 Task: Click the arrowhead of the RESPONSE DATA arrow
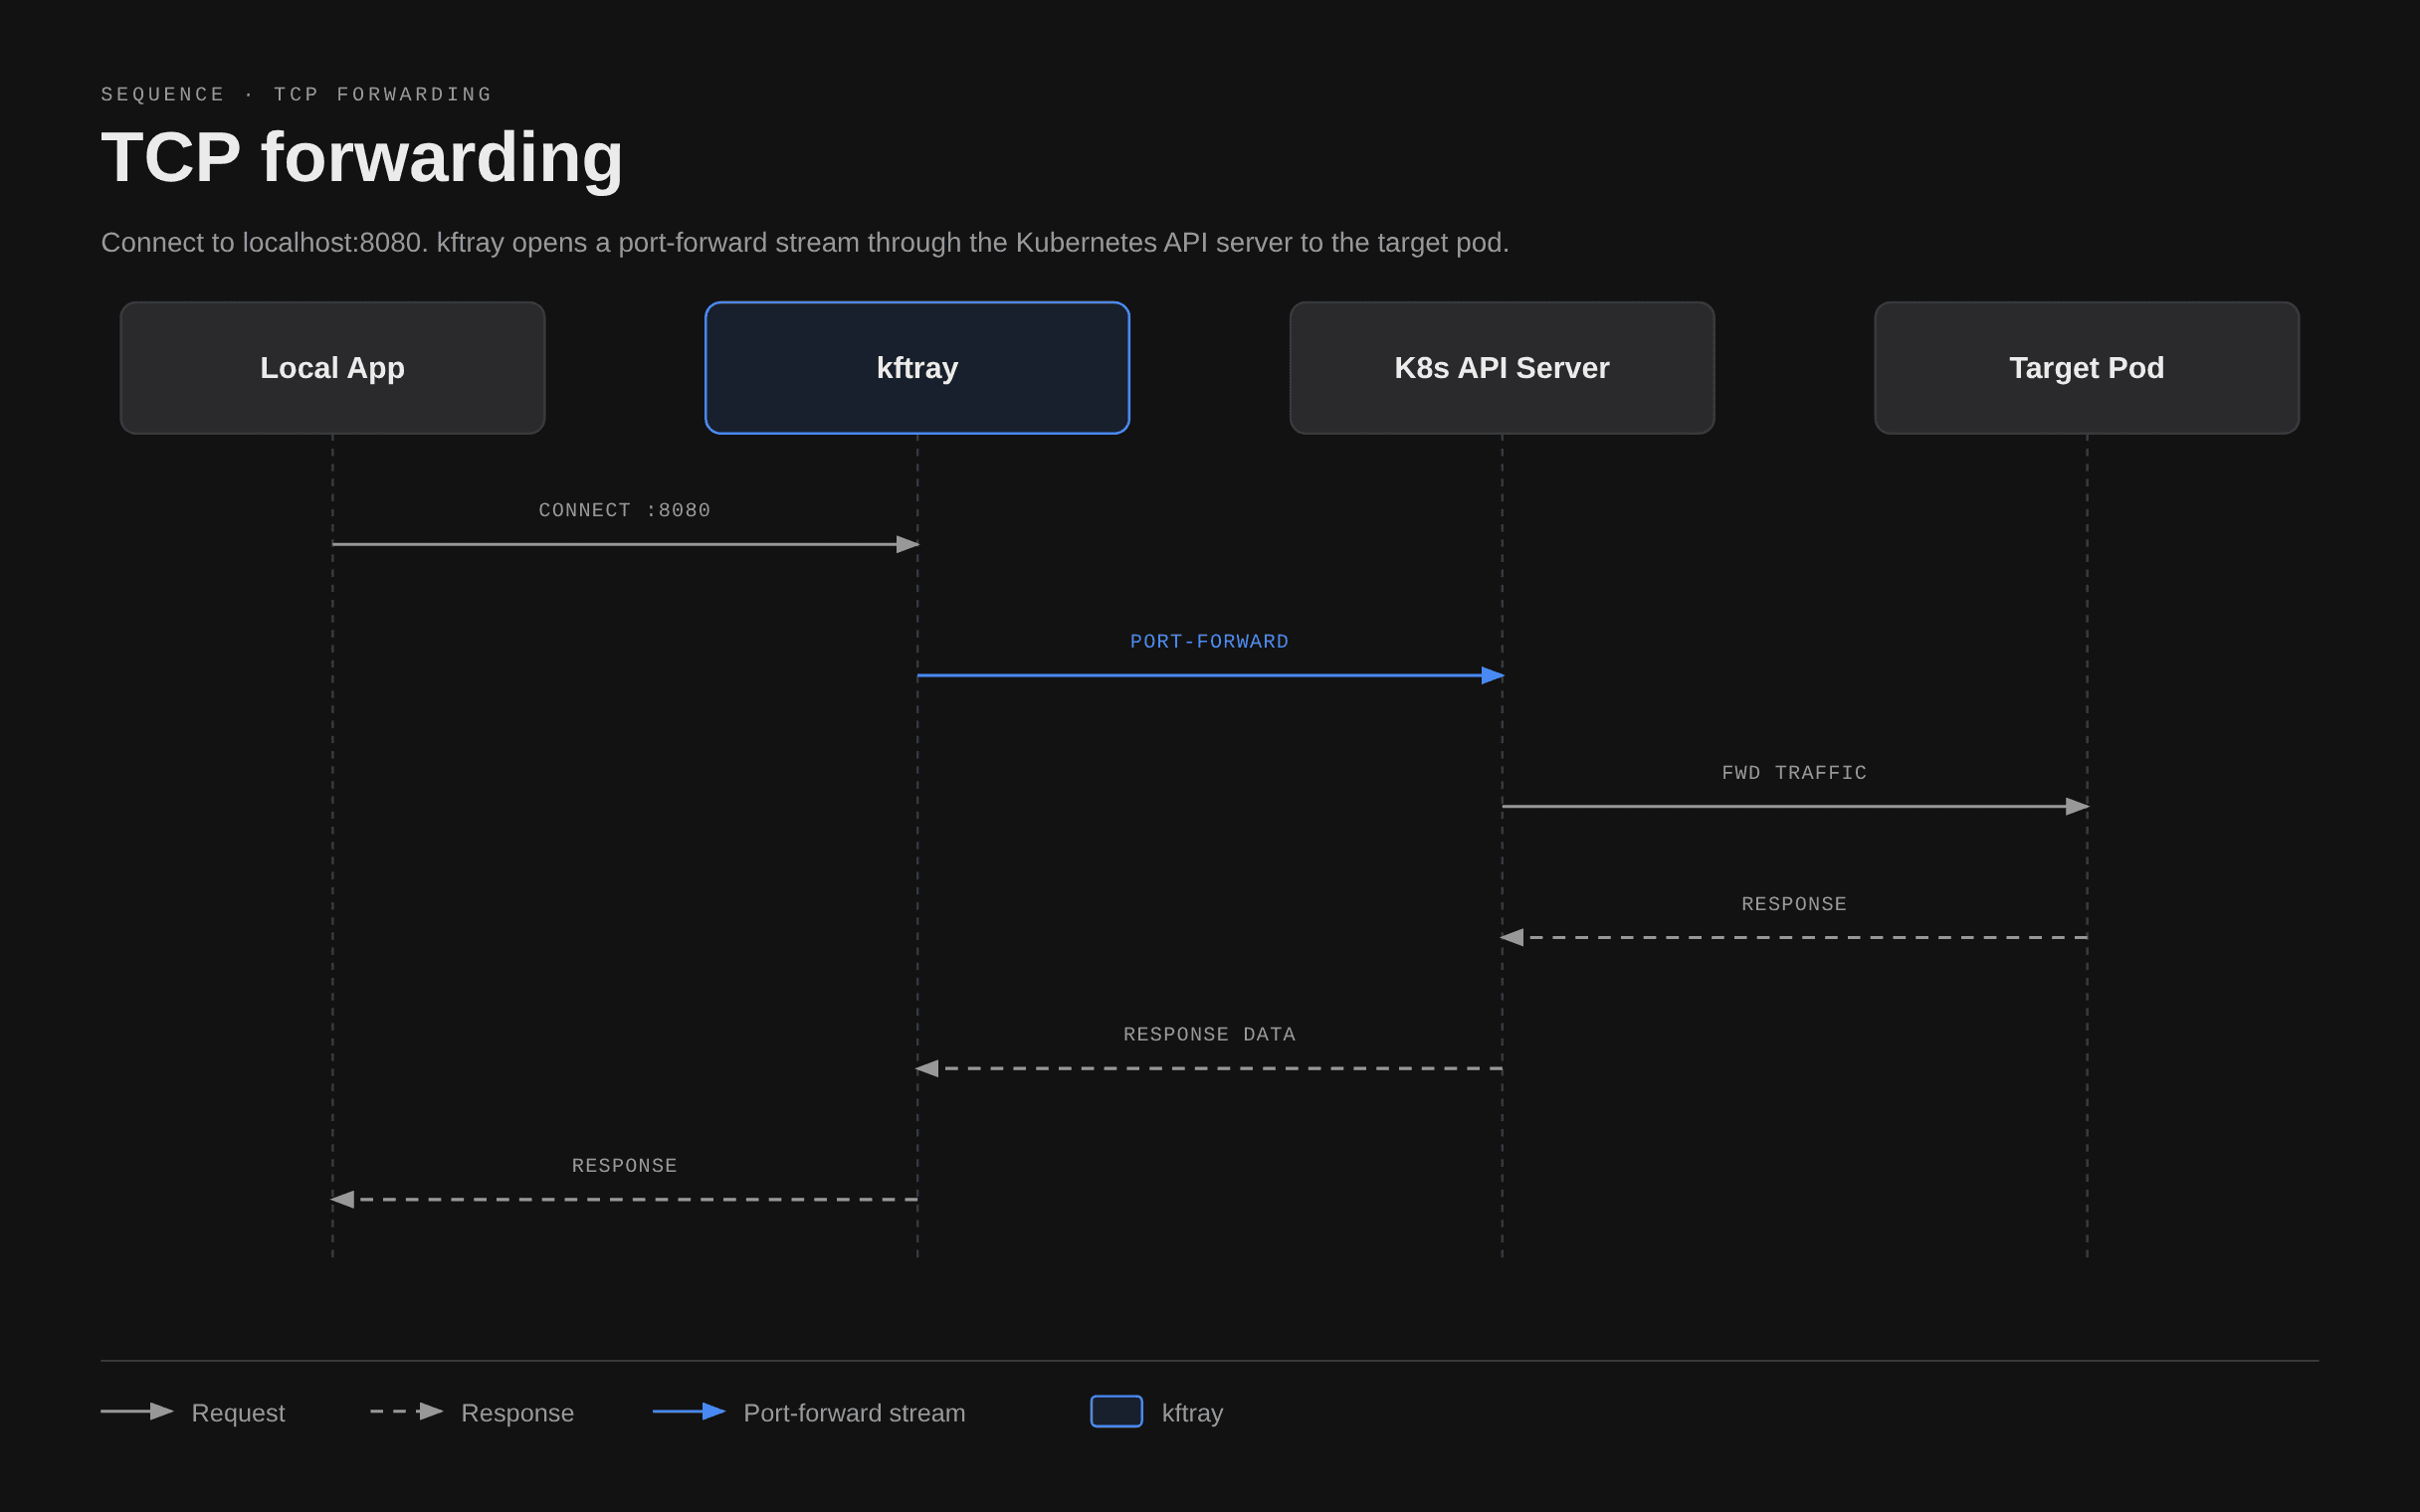926,1068
